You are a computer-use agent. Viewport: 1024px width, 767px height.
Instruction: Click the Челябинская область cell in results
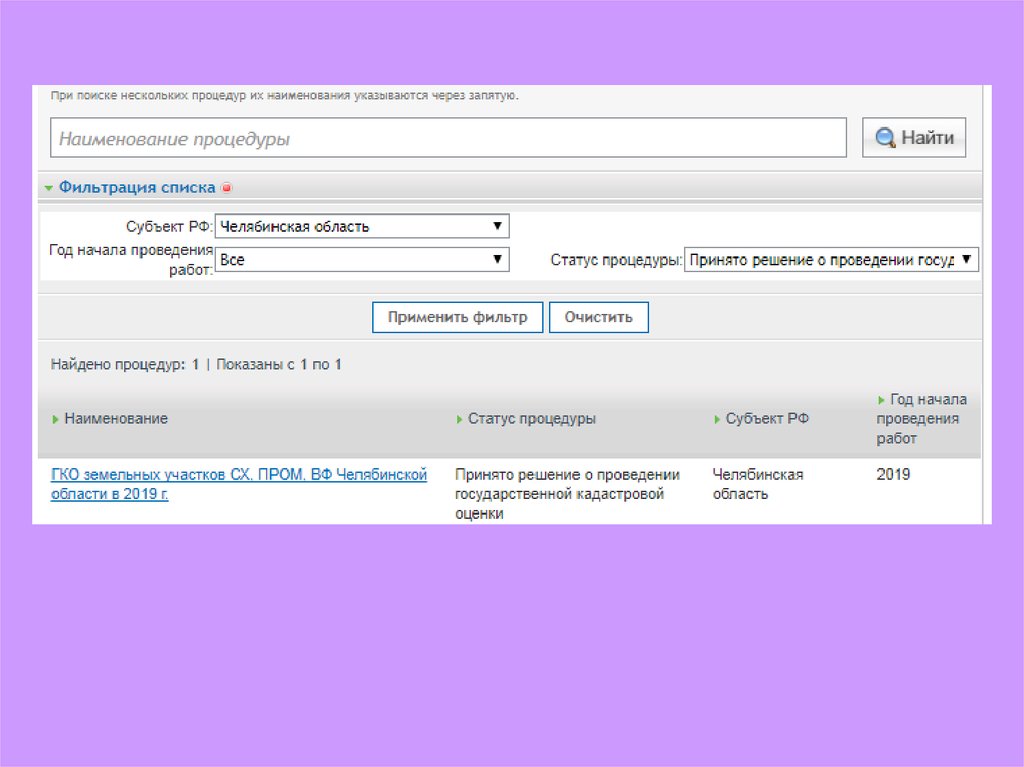[x=757, y=484]
